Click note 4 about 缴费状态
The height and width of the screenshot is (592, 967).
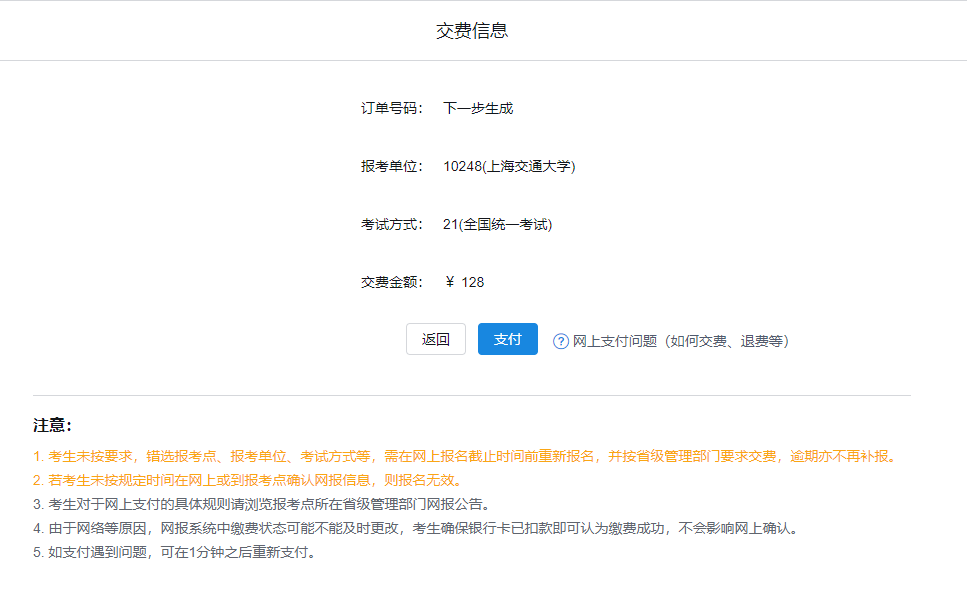pos(417,528)
